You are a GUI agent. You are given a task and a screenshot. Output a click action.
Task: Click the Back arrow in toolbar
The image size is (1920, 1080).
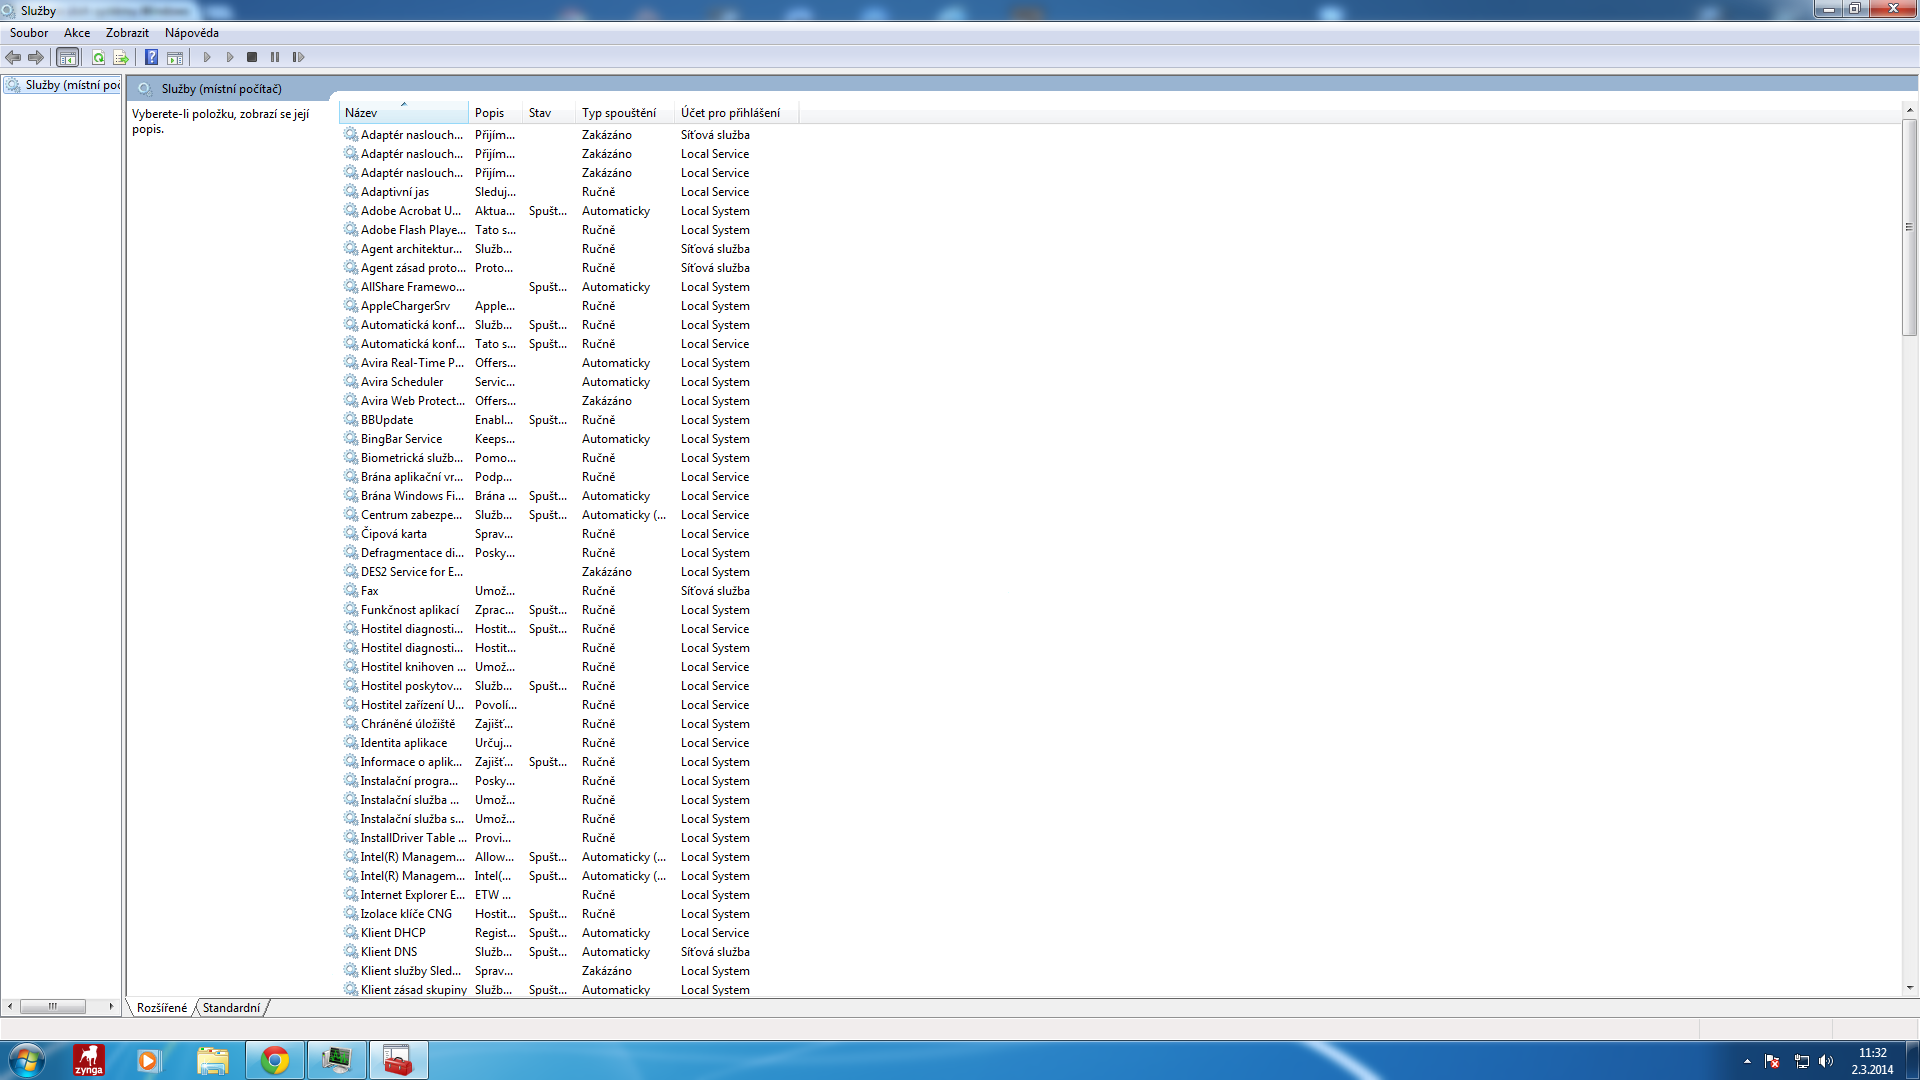point(13,57)
